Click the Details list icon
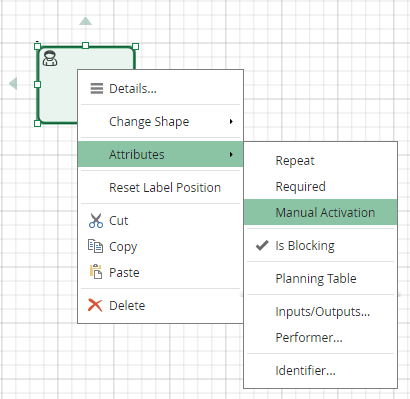This screenshot has height=399, width=410. (x=97, y=89)
